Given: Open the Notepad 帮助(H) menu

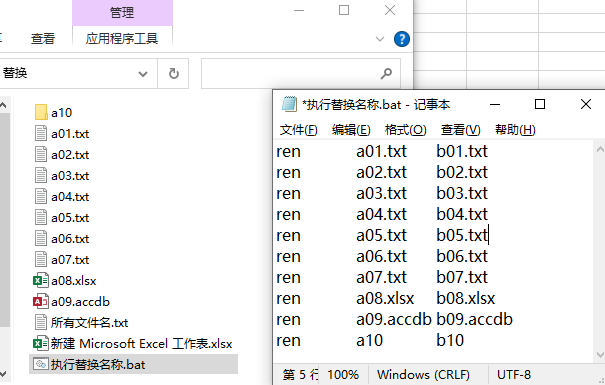Looking at the screenshot, I should click(x=515, y=130).
